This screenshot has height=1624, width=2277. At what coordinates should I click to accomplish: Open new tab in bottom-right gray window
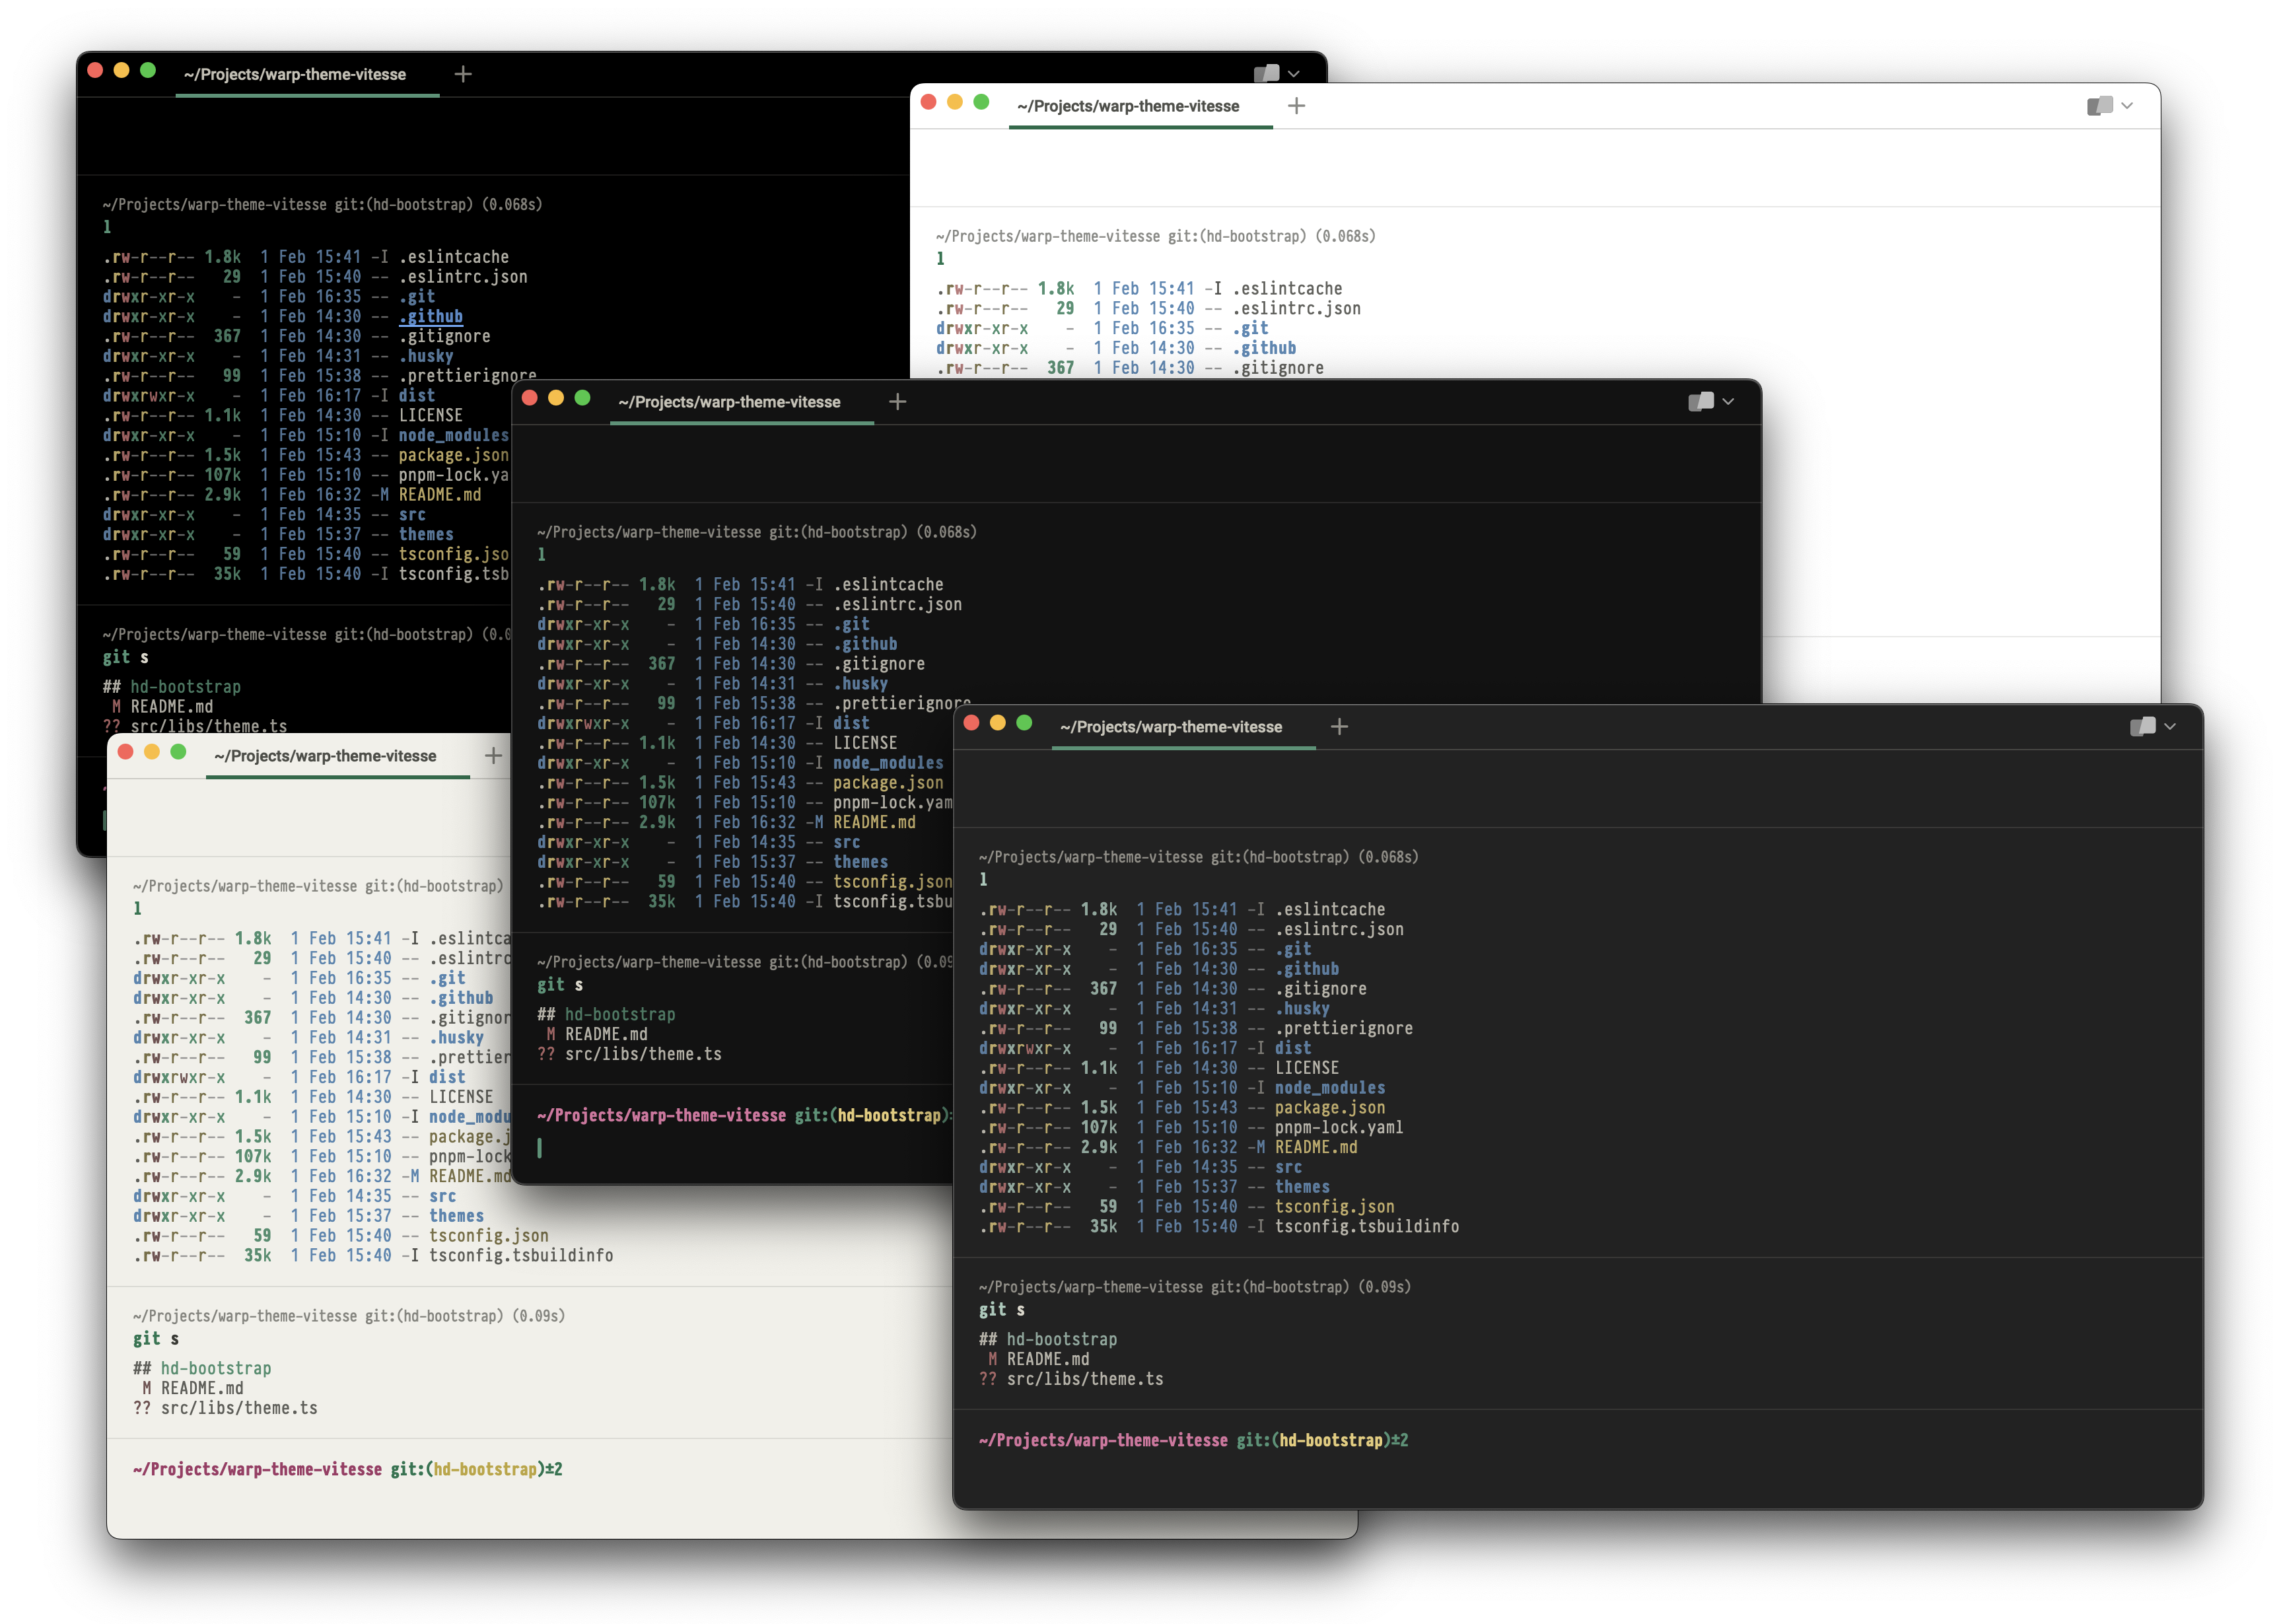pos(1339,727)
